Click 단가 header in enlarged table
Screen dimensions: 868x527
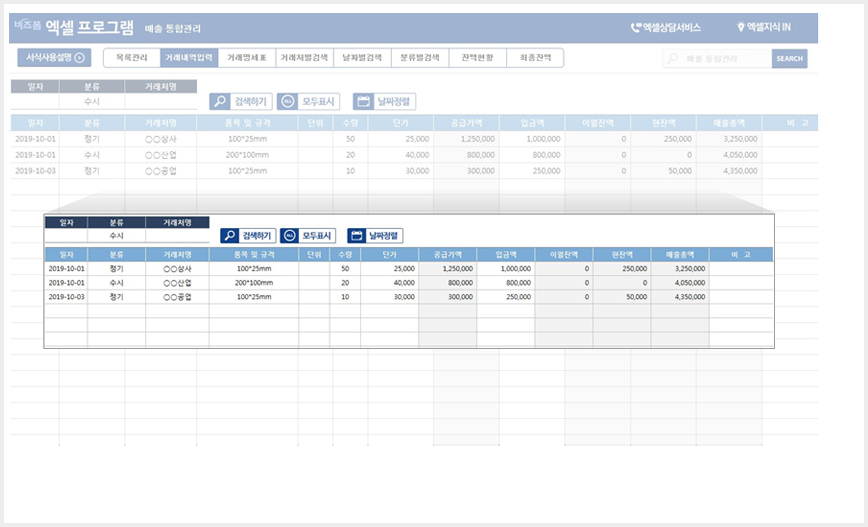[390, 255]
